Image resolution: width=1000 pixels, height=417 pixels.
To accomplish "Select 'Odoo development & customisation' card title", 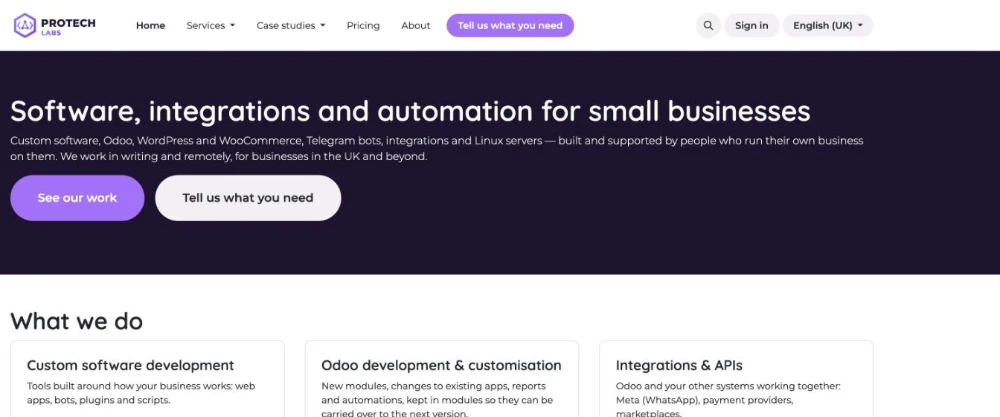I will pyautogui.click(x=441, y=365).
